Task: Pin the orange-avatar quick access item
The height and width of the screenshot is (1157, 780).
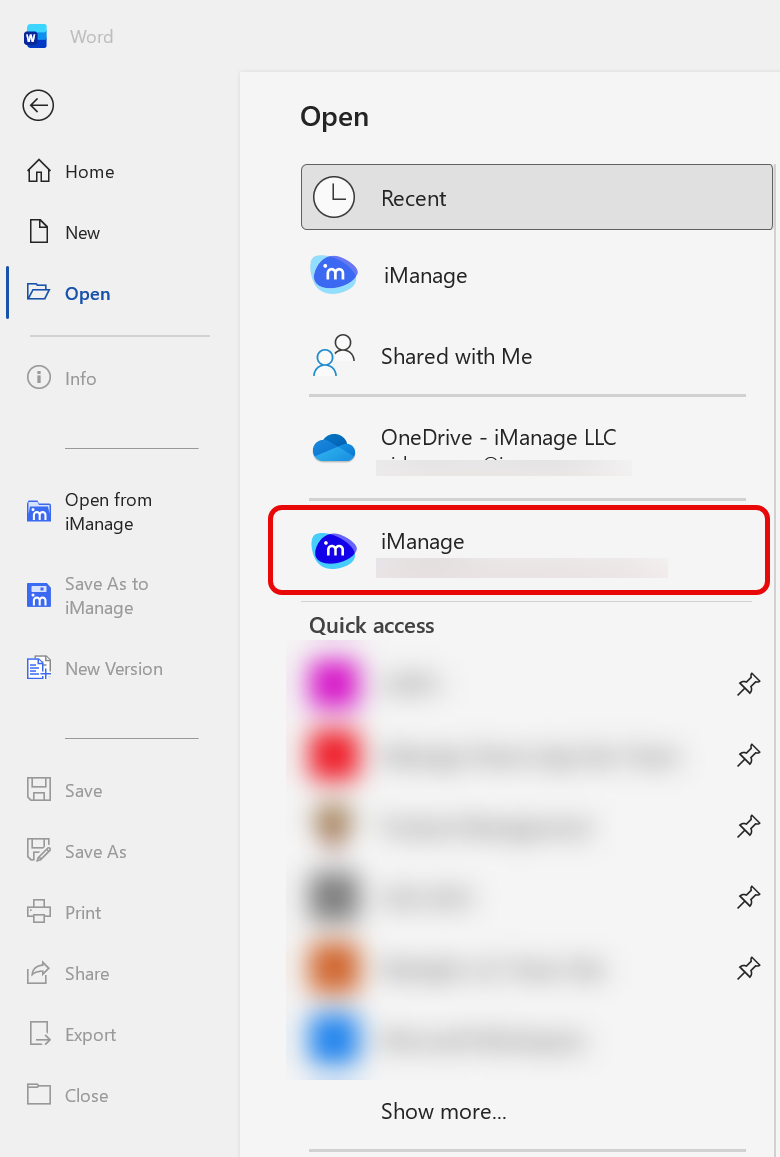Action: pyautogui.click(x=748, y=967)
